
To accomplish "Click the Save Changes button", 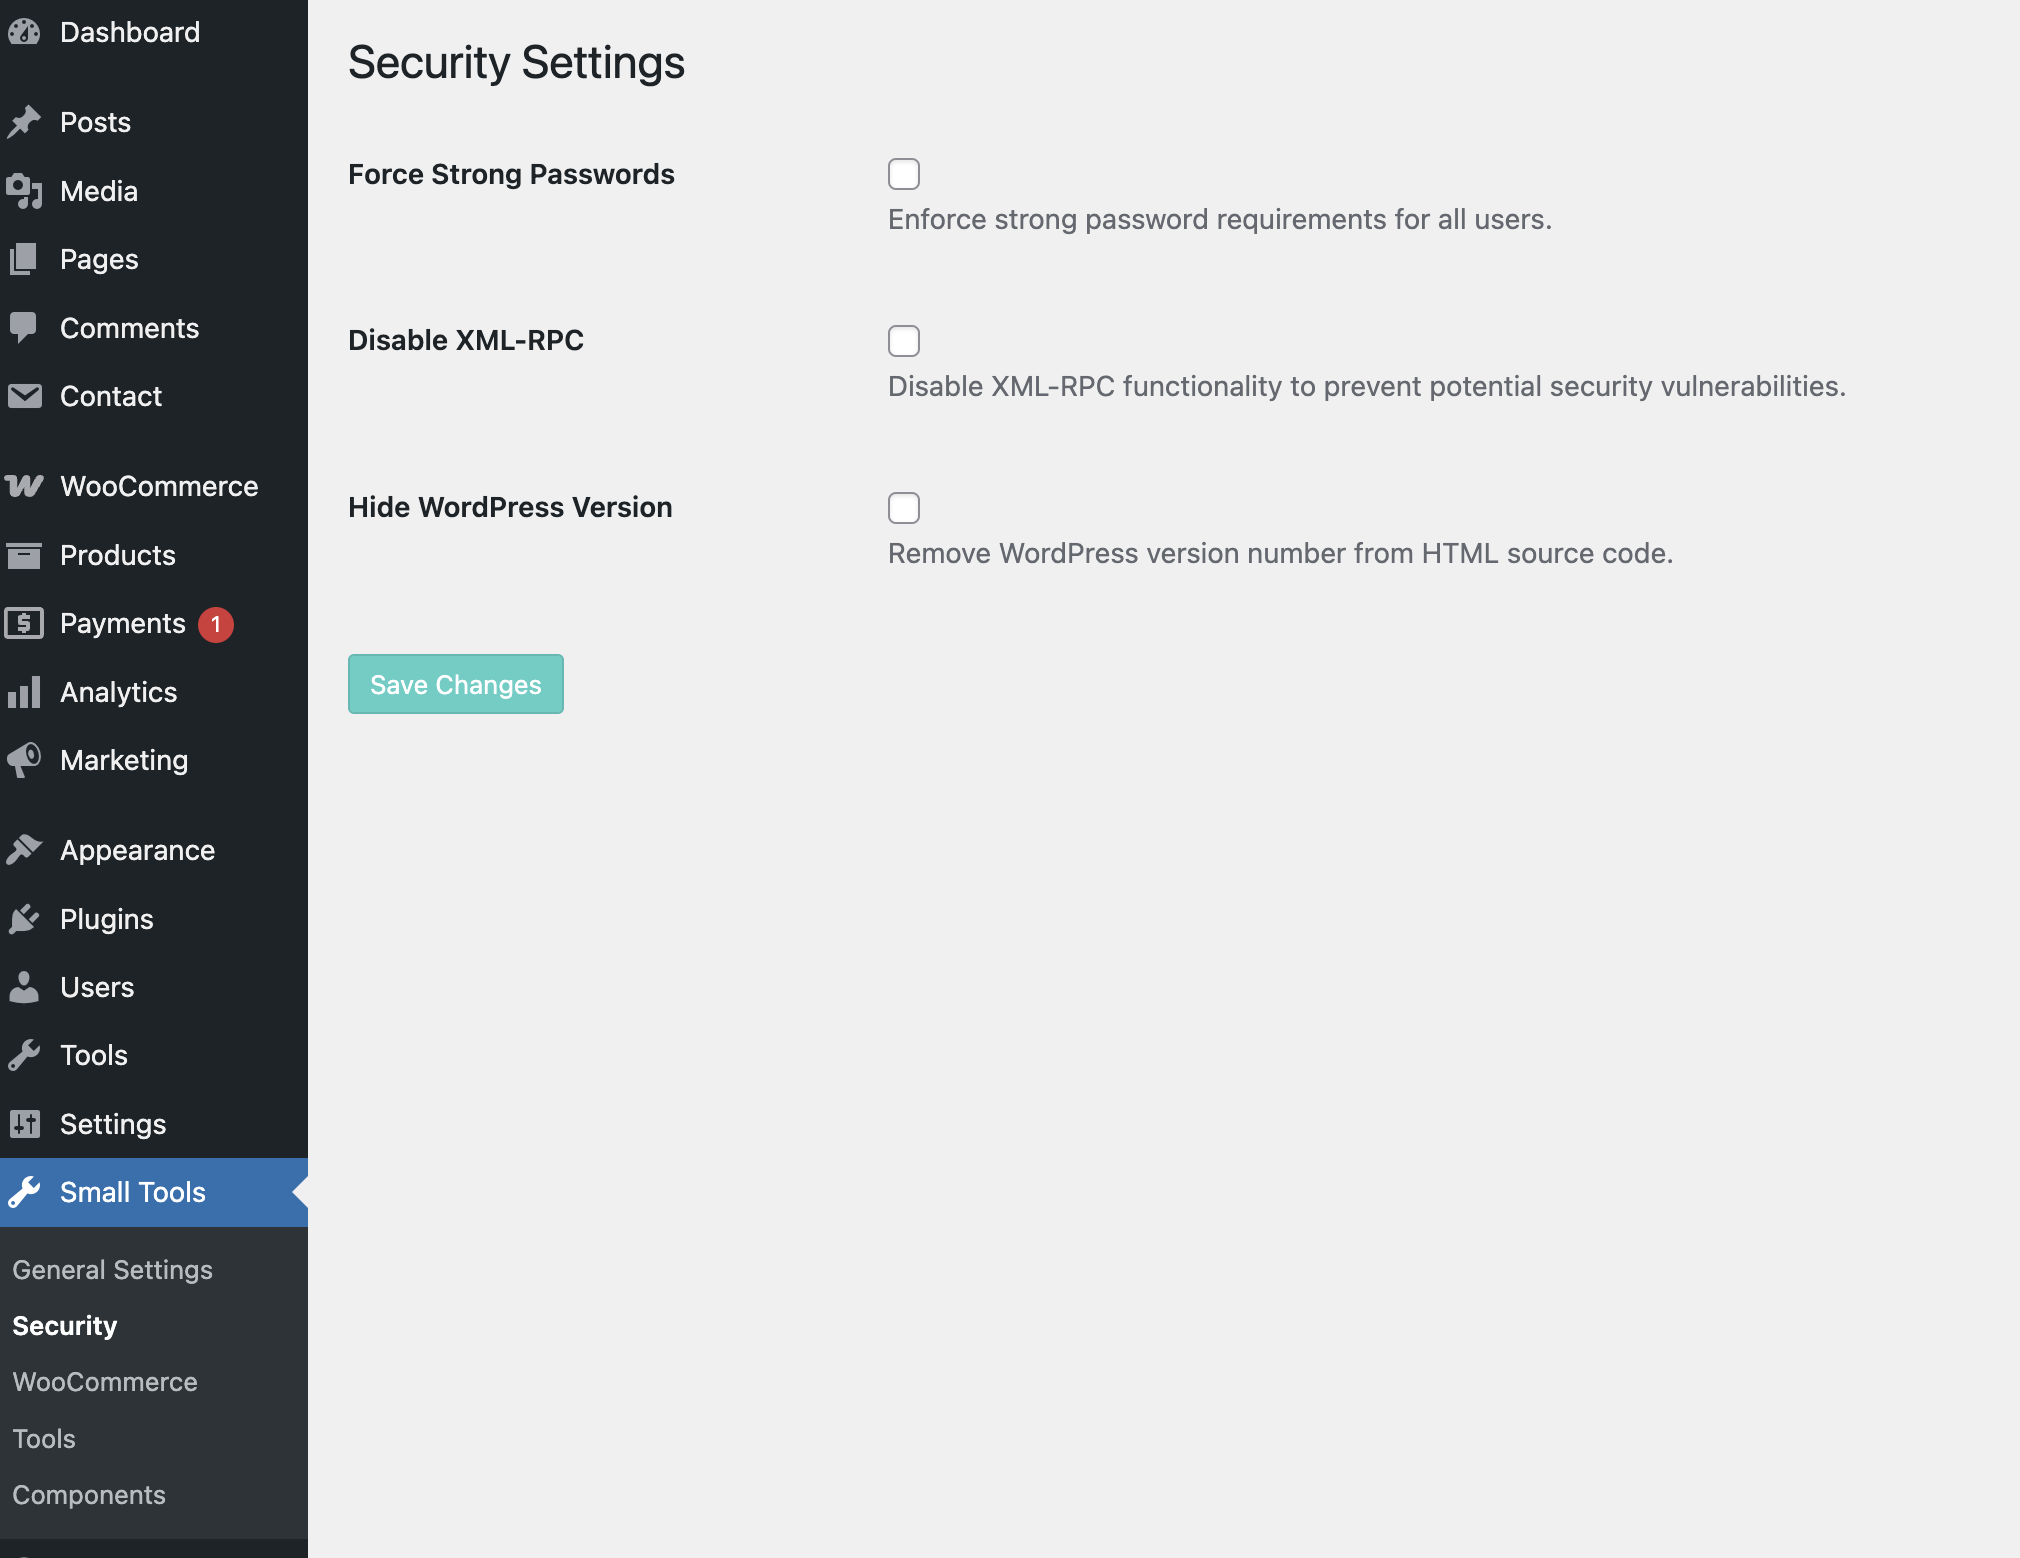I will 456,684.
